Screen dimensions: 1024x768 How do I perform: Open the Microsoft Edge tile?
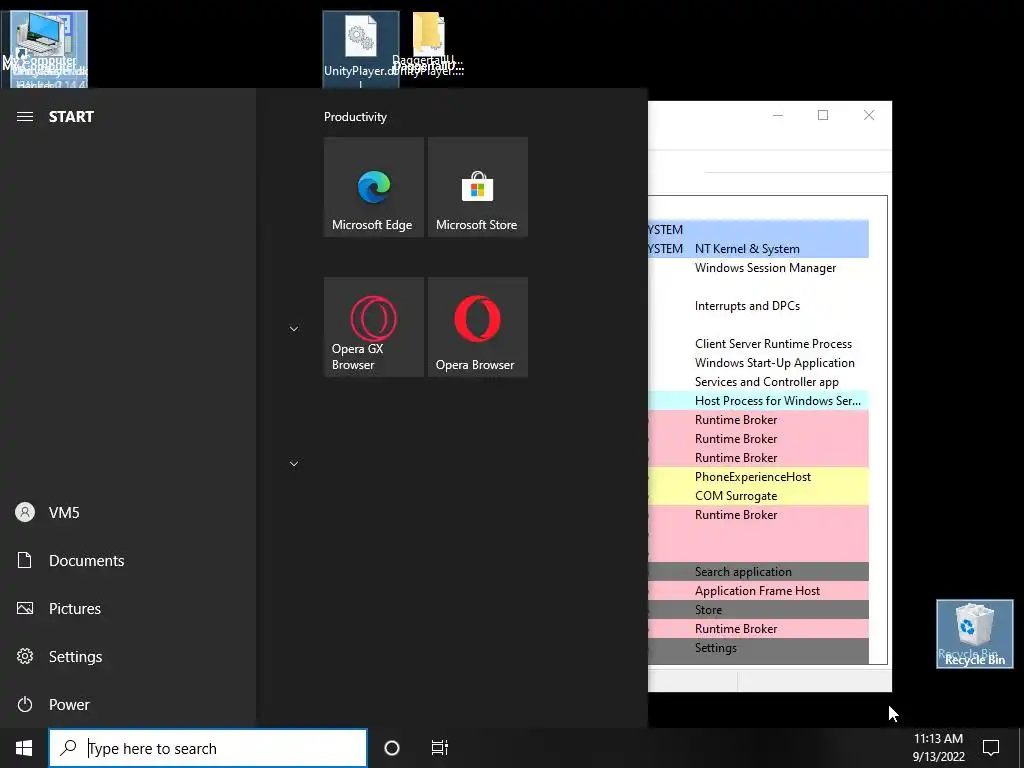[374, 187]
